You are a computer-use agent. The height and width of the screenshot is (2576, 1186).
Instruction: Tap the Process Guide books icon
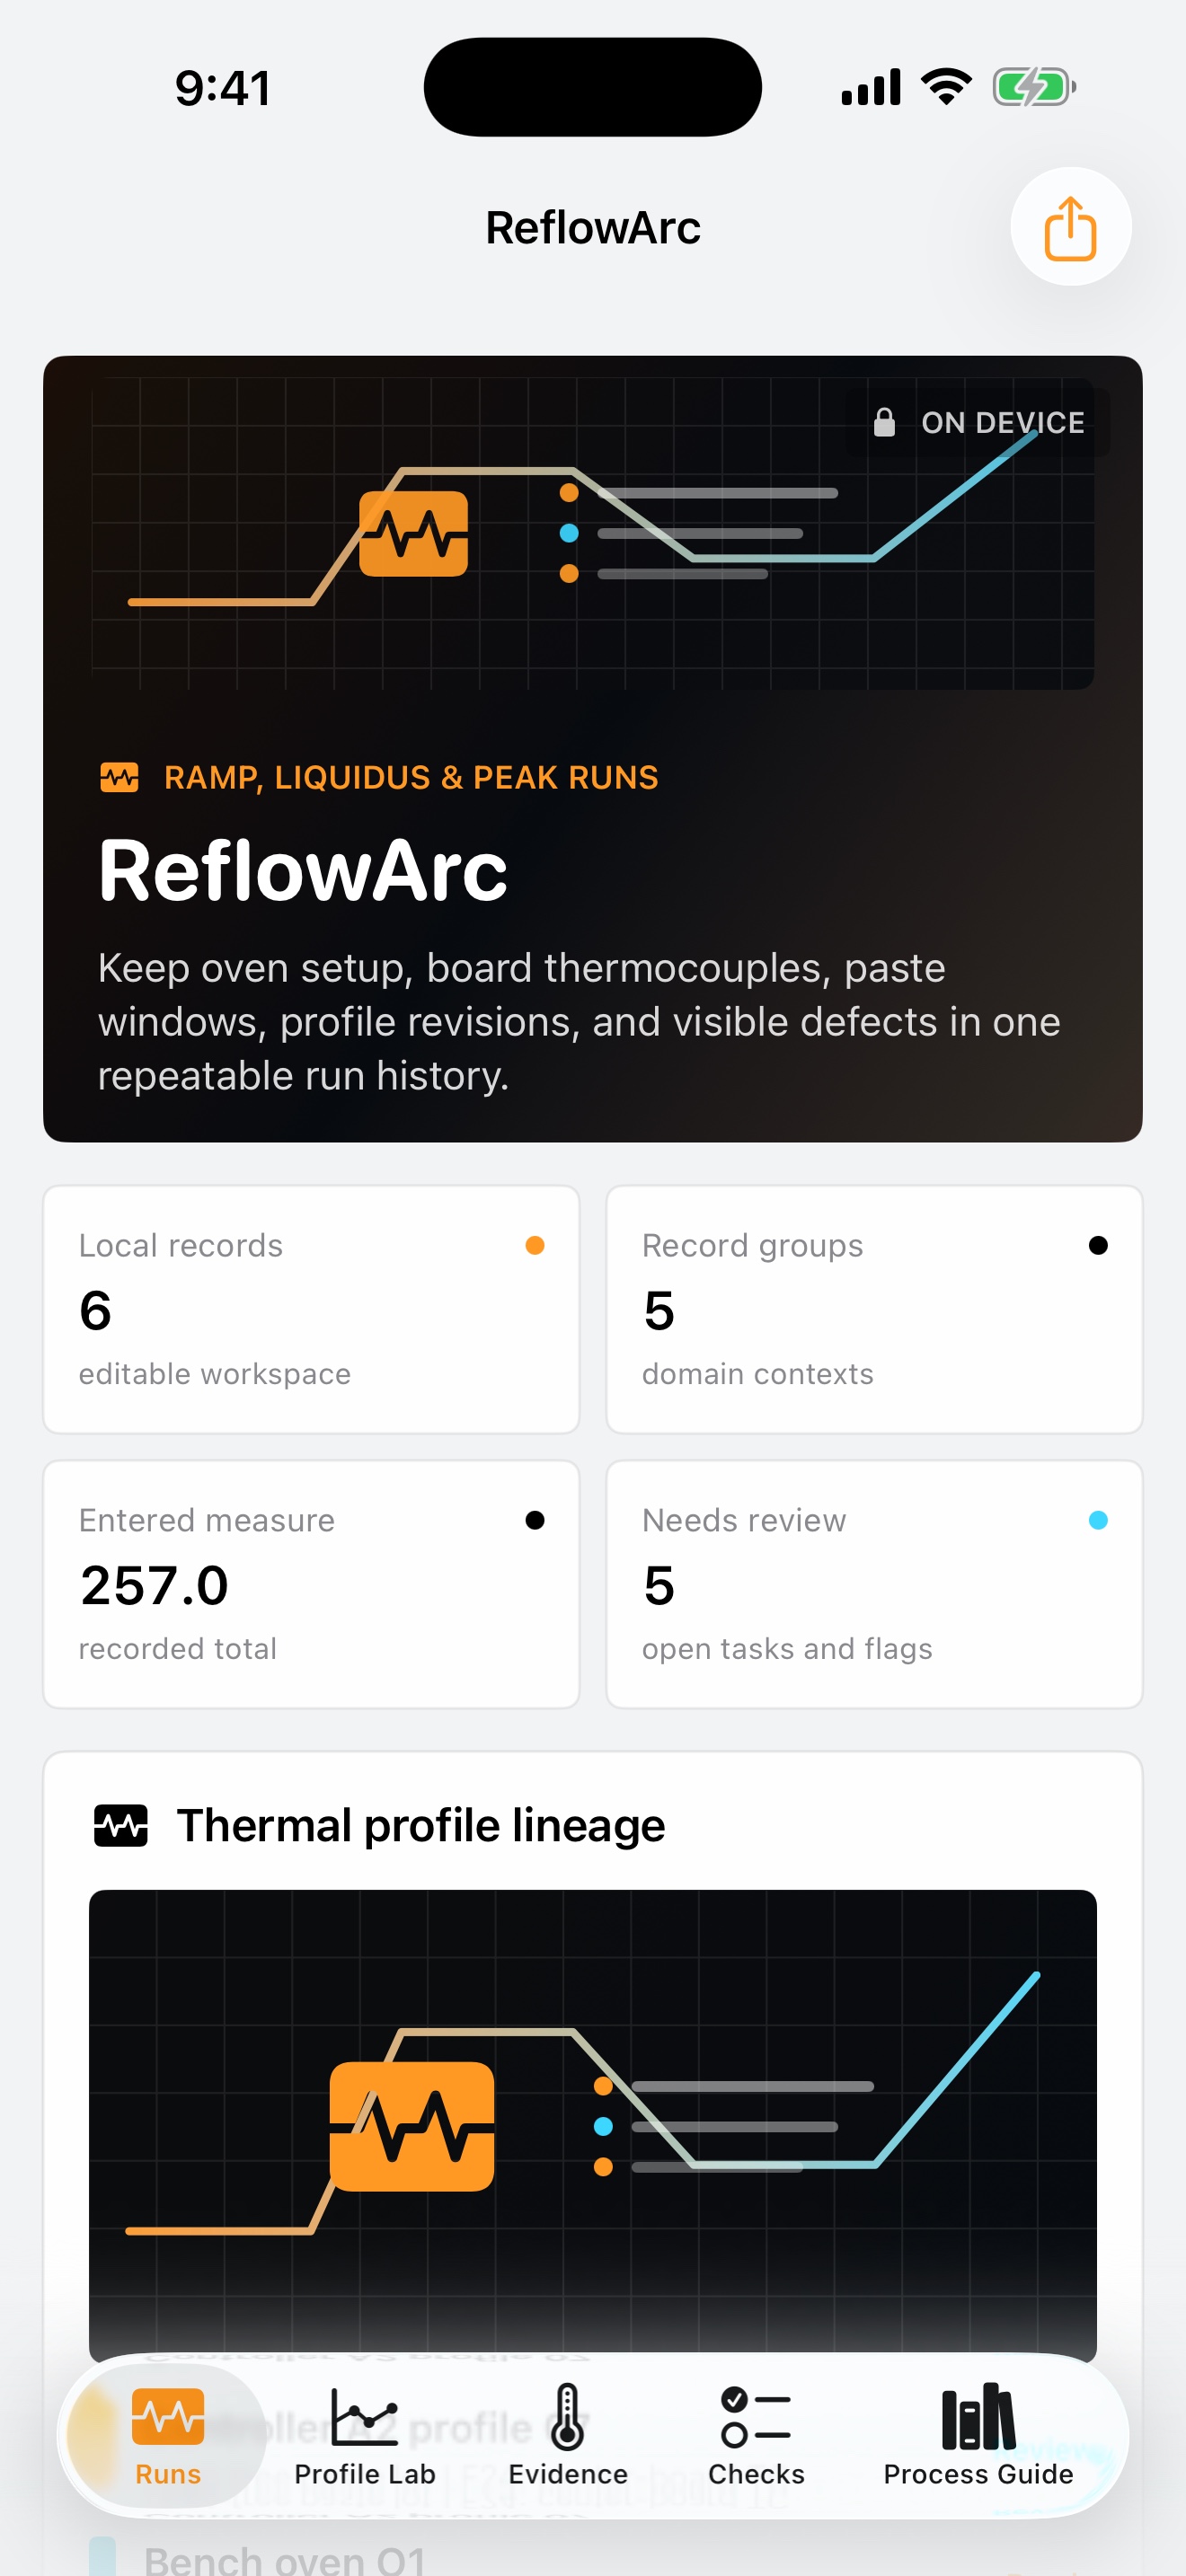click(978, 2416)
